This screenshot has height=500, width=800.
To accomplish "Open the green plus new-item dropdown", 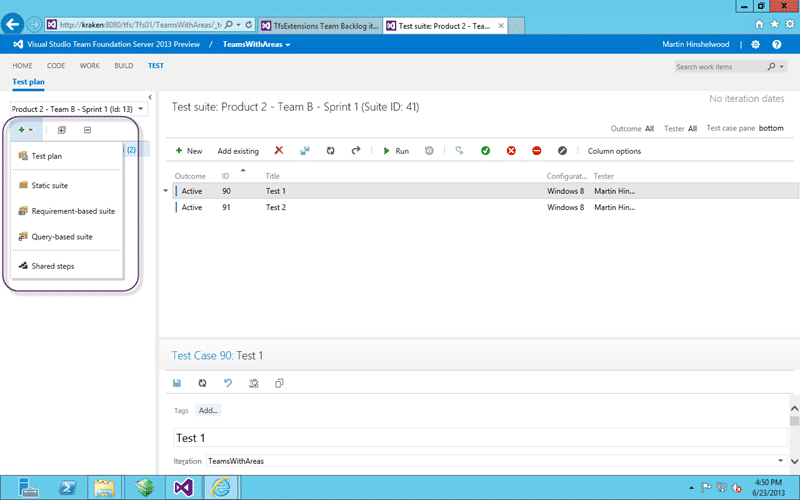I will click(x=26, y=130).
